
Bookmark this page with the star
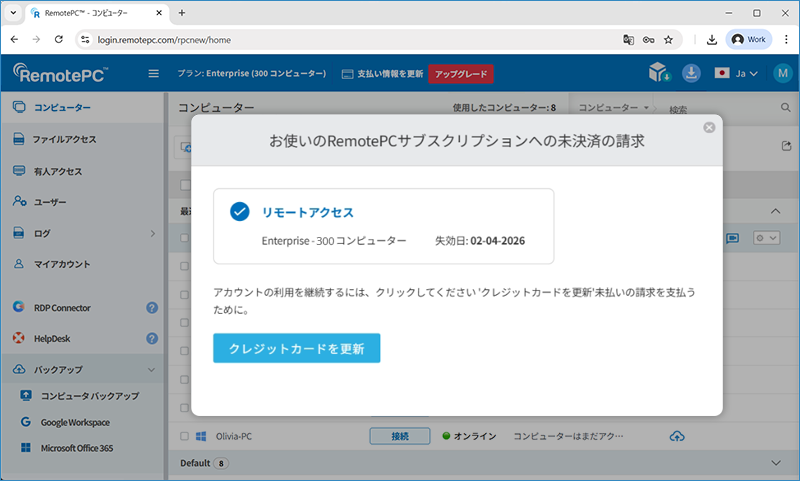pos(668,40)
